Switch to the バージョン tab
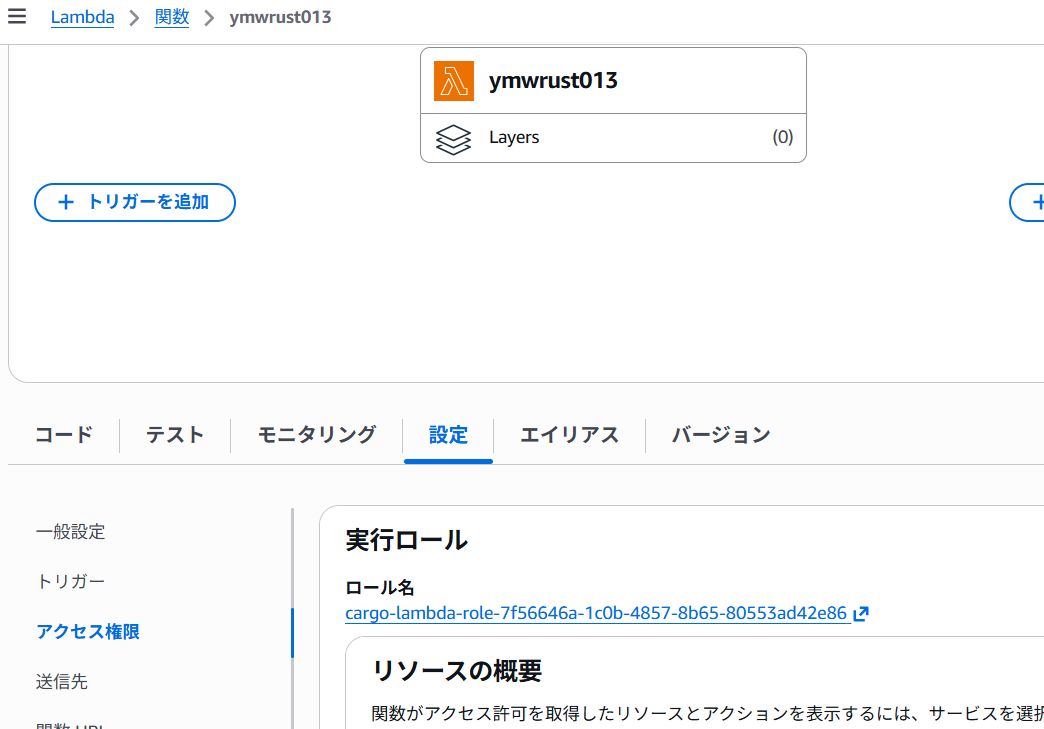1044x729 pixels. [720, 435]
